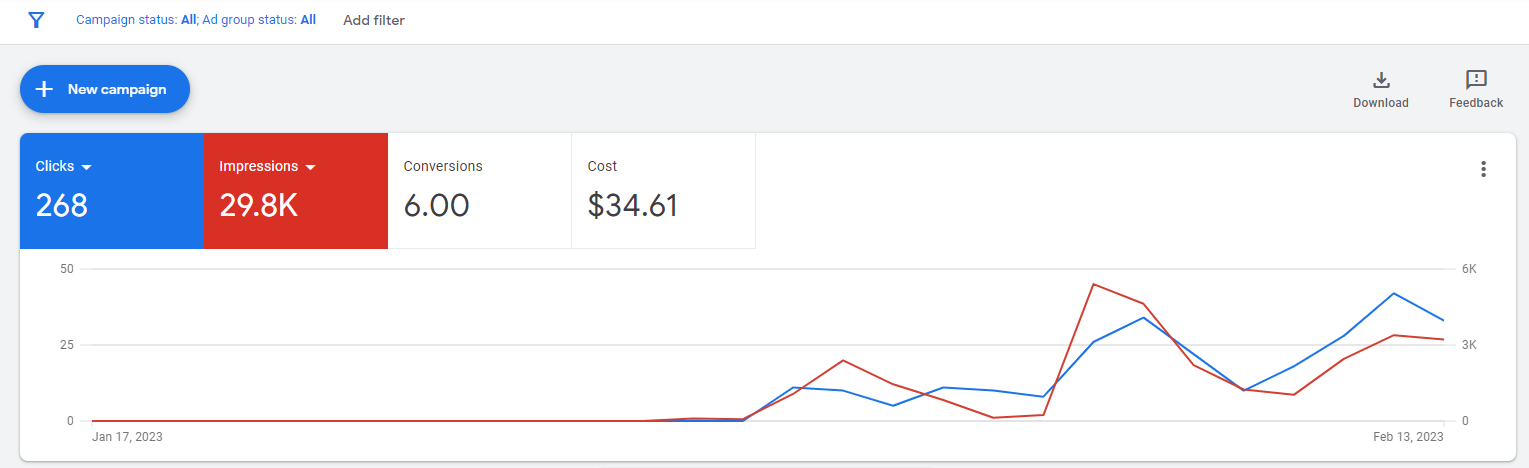
Task: Select the Cost metric card
Action: point(663,190)
